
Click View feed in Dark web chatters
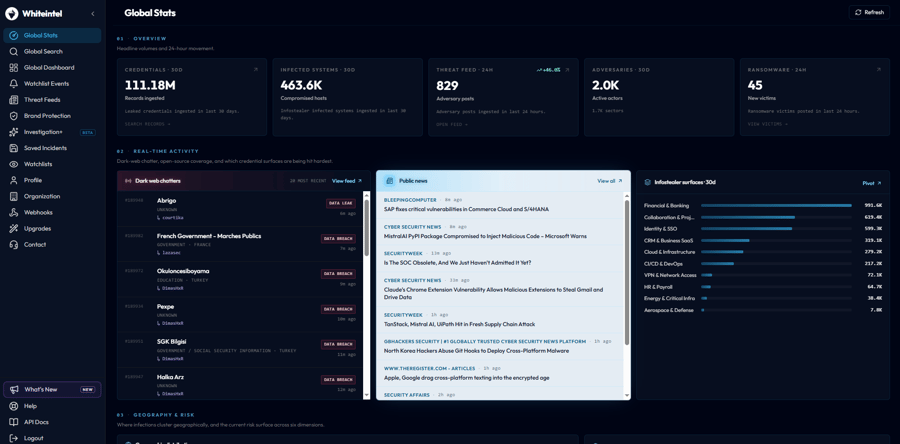coord(347,181)
